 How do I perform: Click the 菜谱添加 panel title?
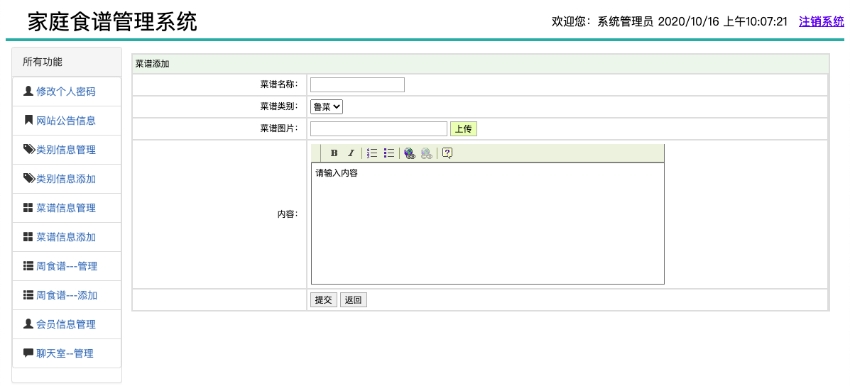coord(152,63)
